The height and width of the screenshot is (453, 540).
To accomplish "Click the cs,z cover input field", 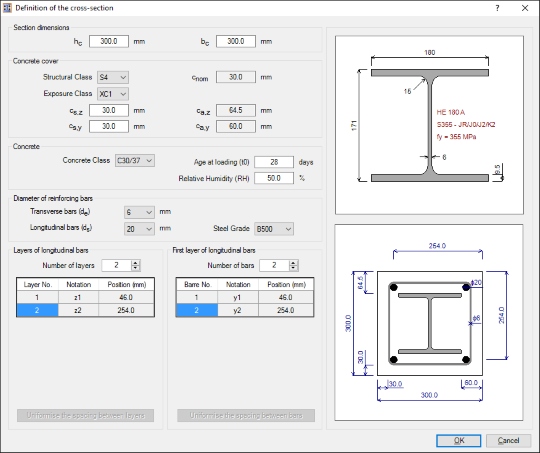I will [109, 110].
